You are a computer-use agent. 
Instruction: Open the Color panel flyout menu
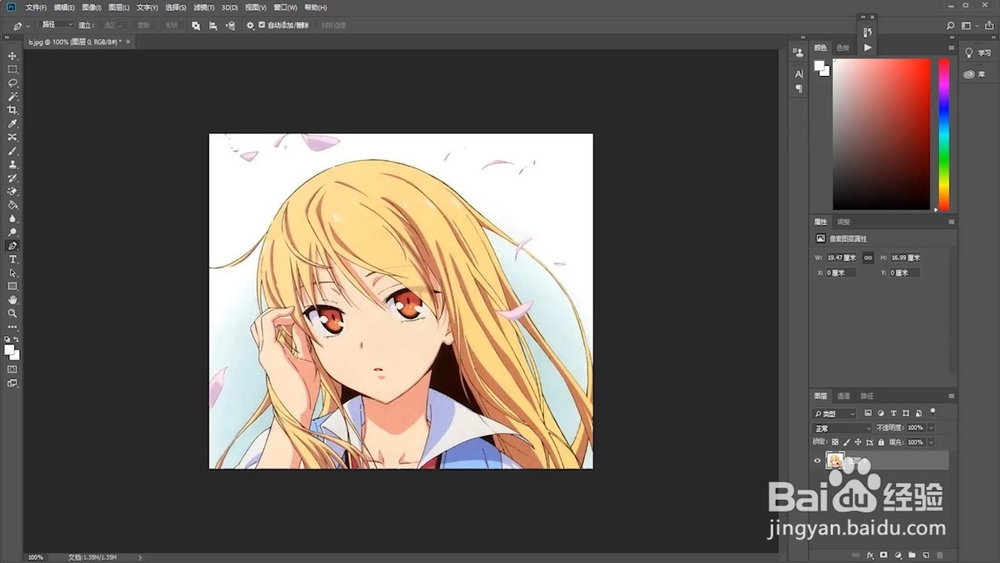click(951, 48)
